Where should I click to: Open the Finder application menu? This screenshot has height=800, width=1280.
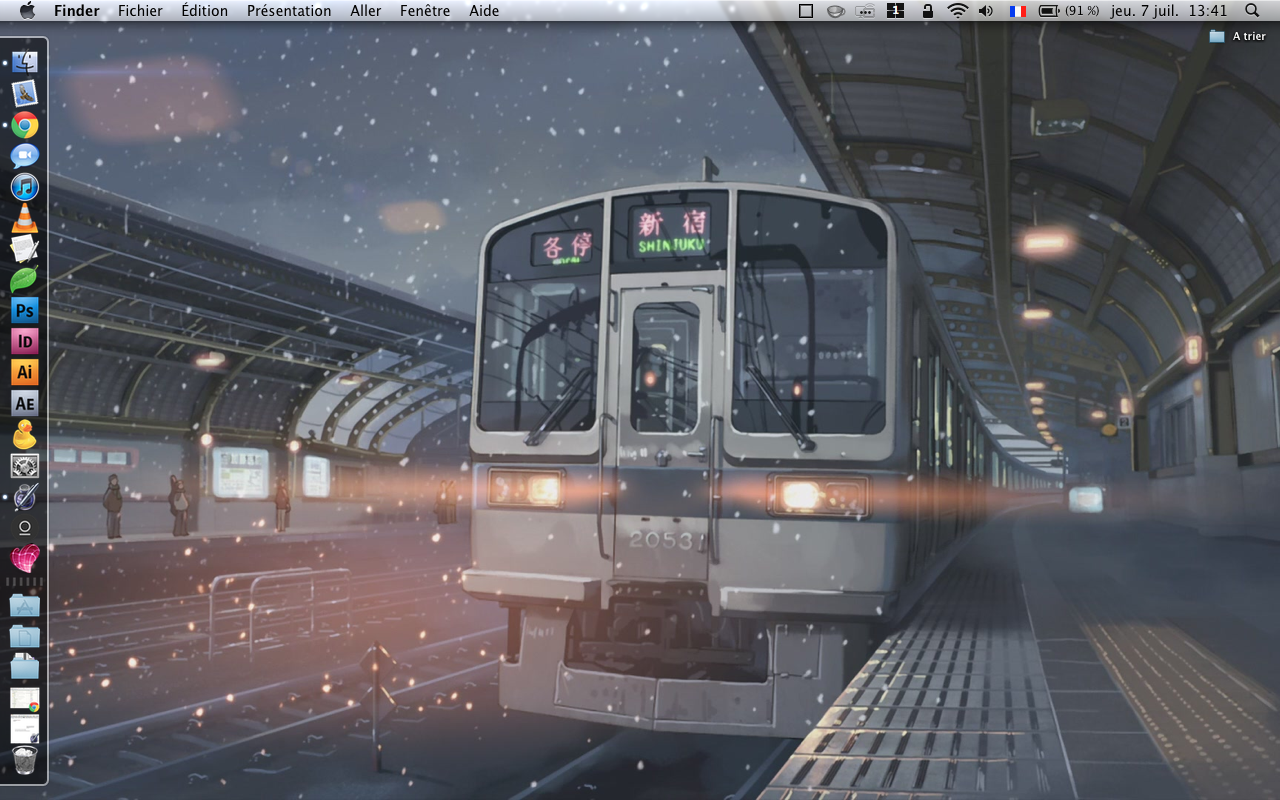coord(77,11)
